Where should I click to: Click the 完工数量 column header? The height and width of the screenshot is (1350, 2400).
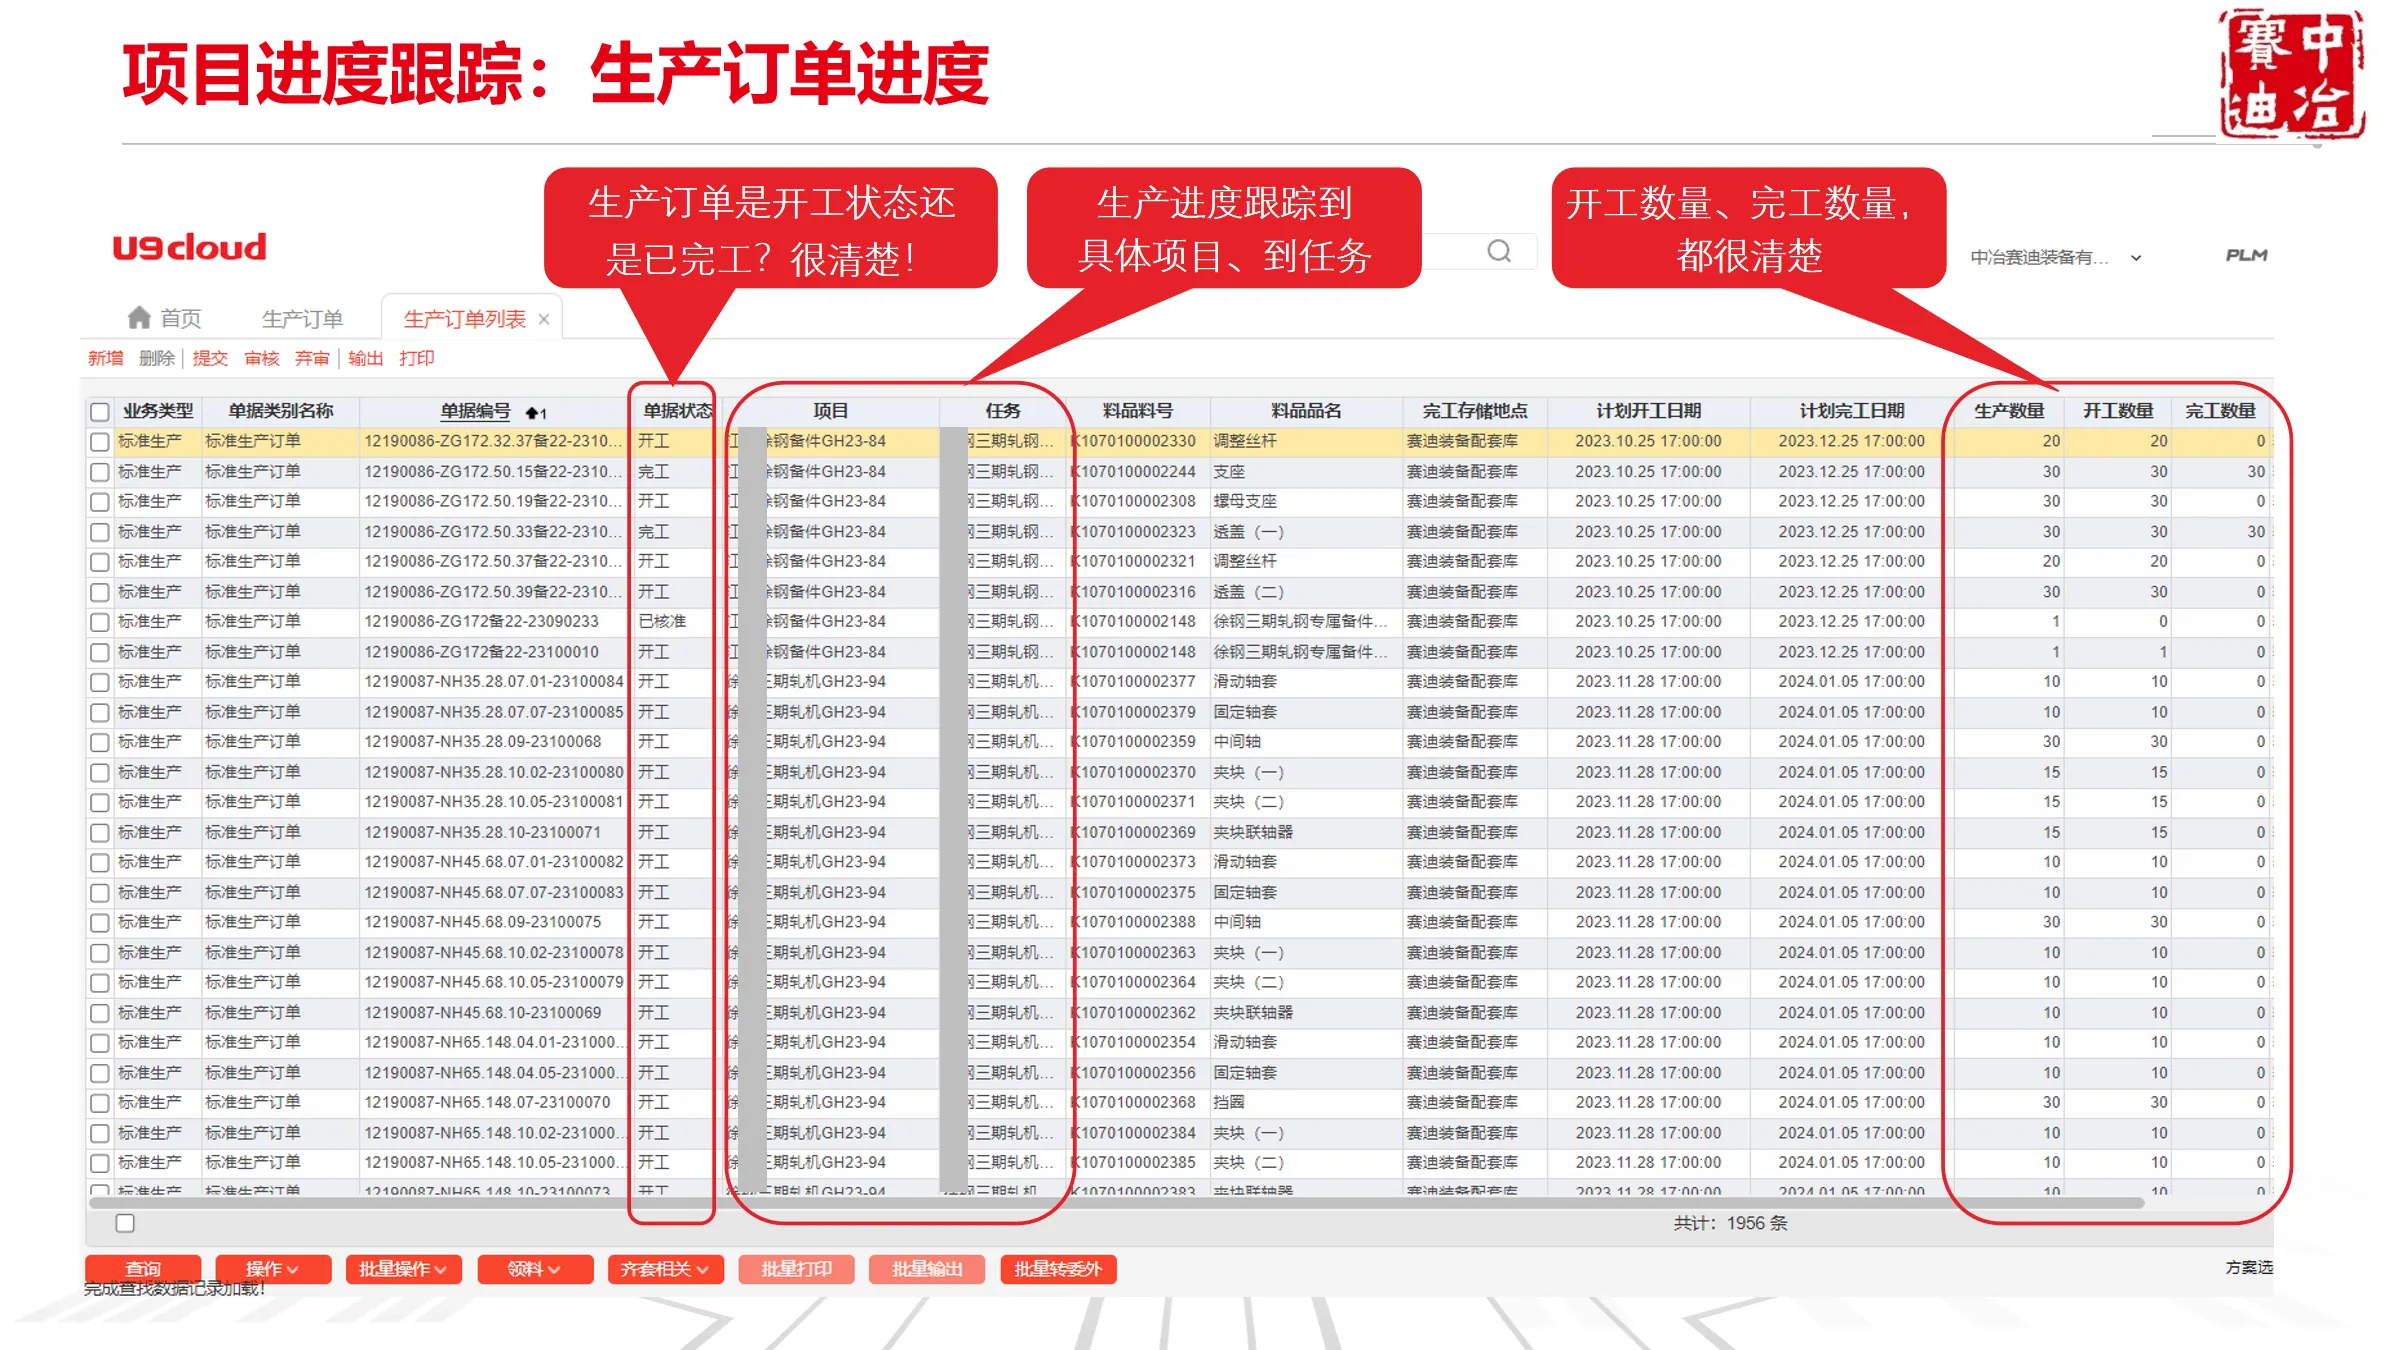(2220, 411)
